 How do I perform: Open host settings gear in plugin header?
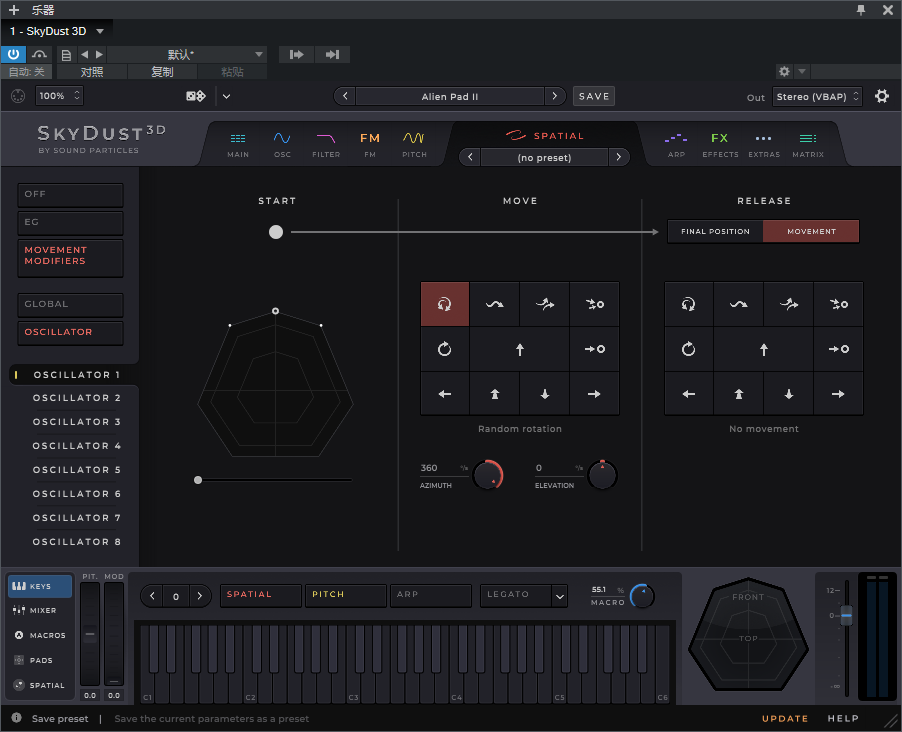tap(784, 71)
